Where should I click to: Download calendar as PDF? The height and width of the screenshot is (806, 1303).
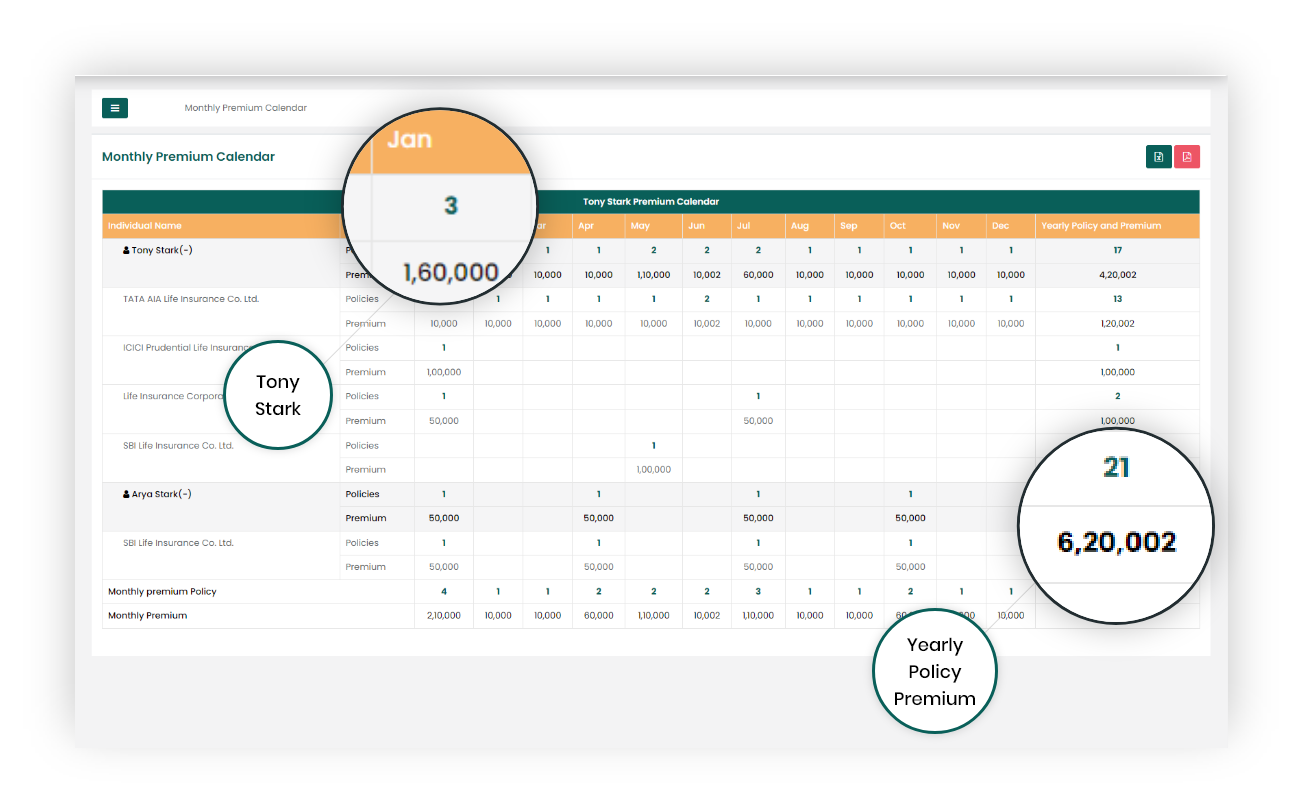1187,157
